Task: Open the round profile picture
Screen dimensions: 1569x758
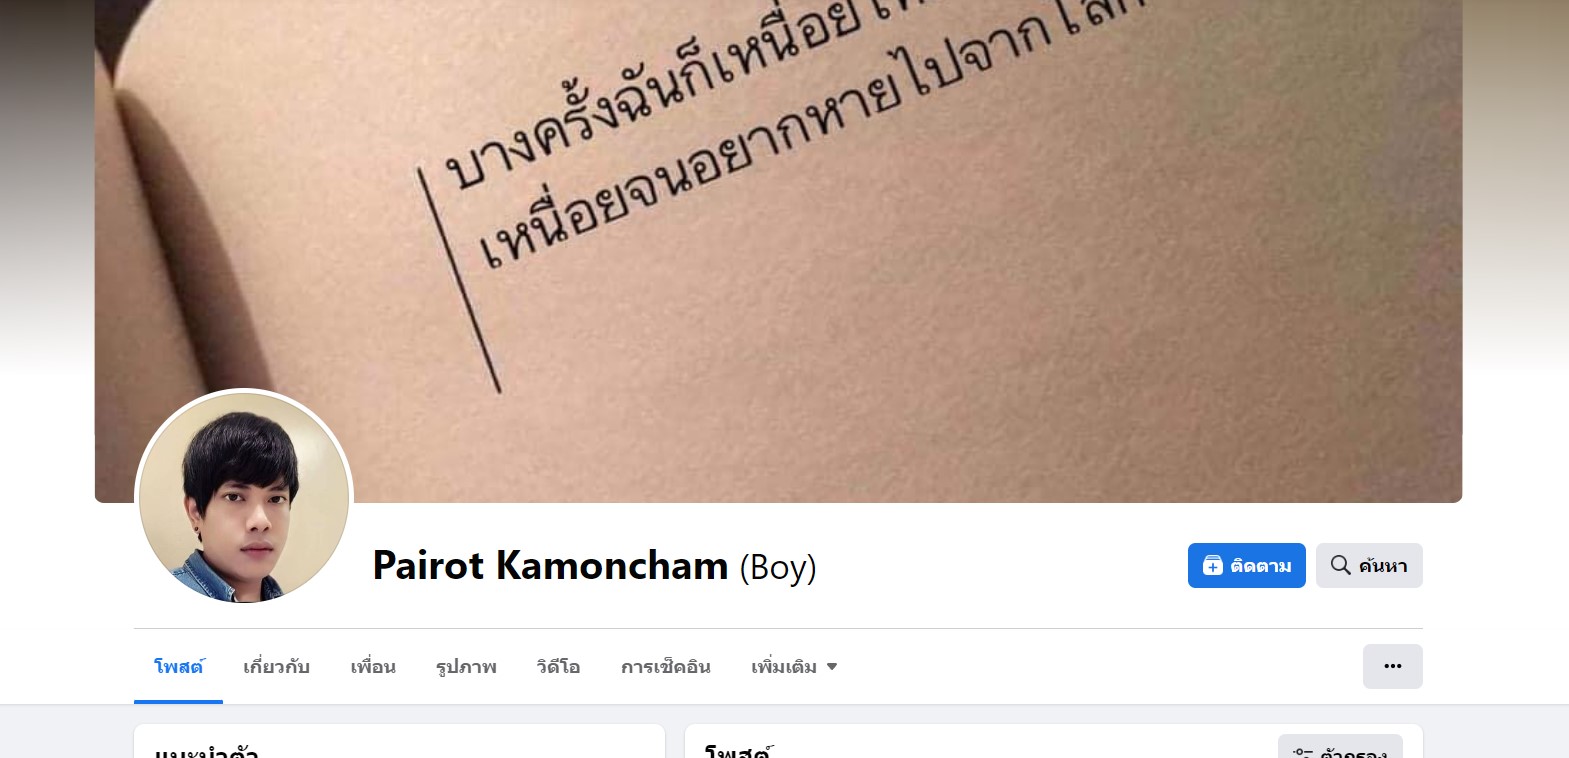Action: (244, 497)
